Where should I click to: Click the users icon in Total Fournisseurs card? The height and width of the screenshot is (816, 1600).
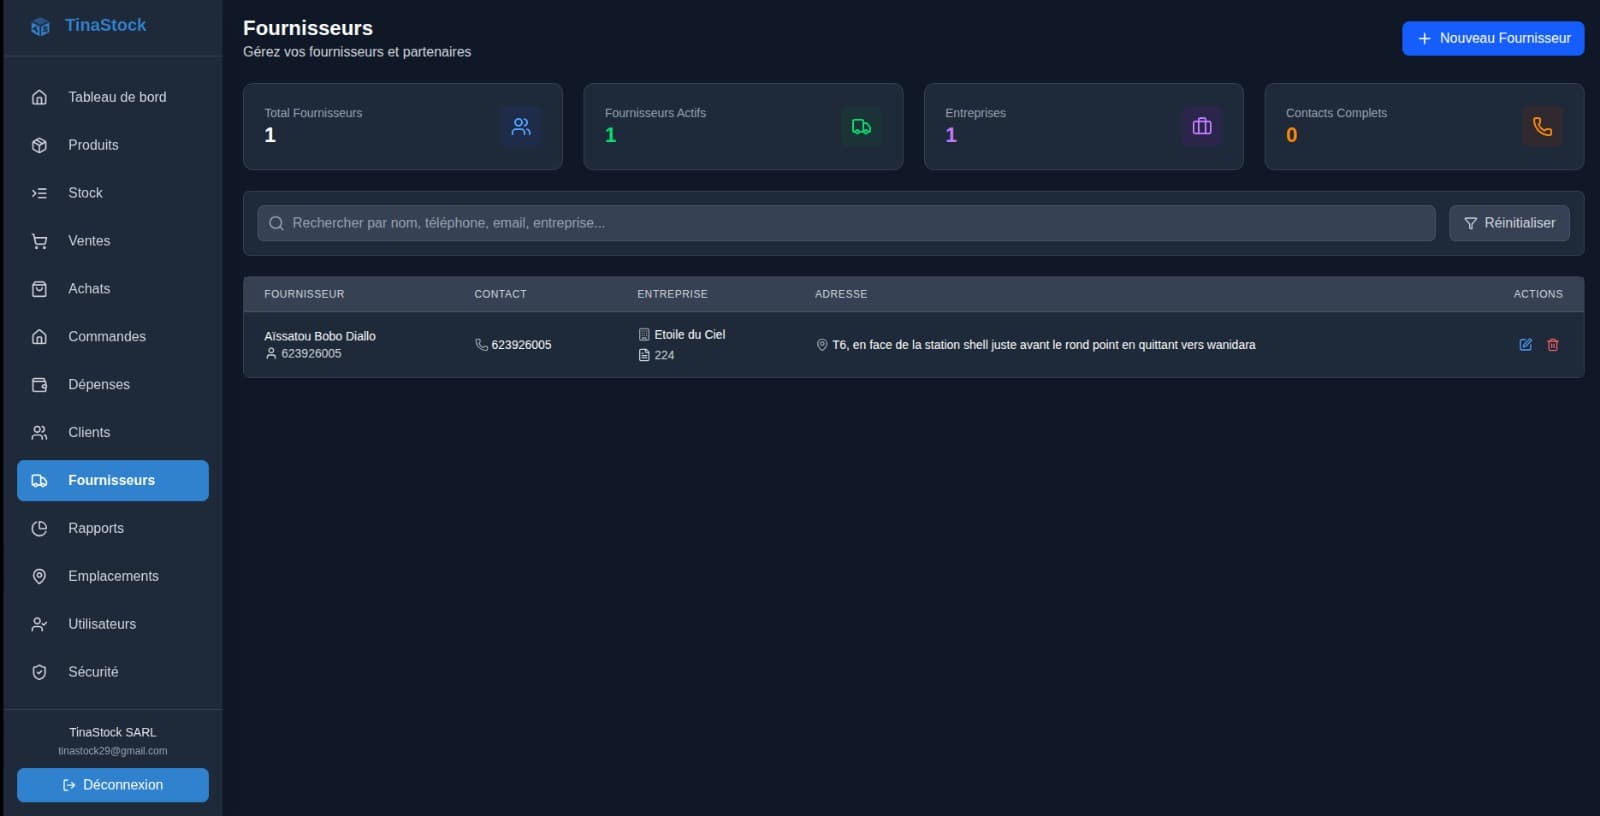click(x=521, y=127)
